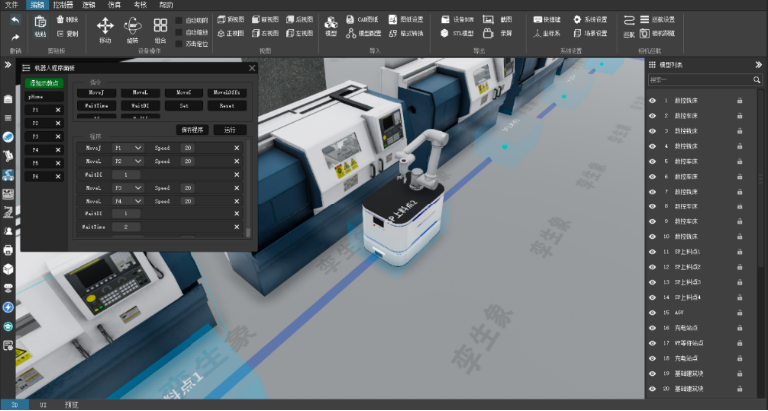Click the 运行 run button
This screenshot has height=411, width=768.
[230, 130]
